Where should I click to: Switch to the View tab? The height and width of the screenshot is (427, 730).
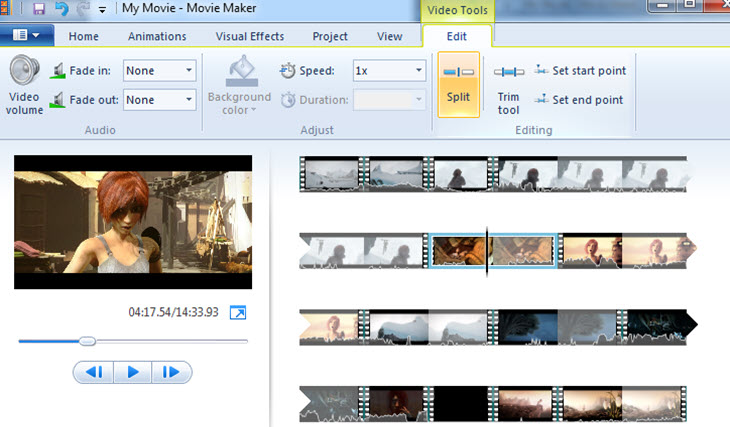[390, 36]
